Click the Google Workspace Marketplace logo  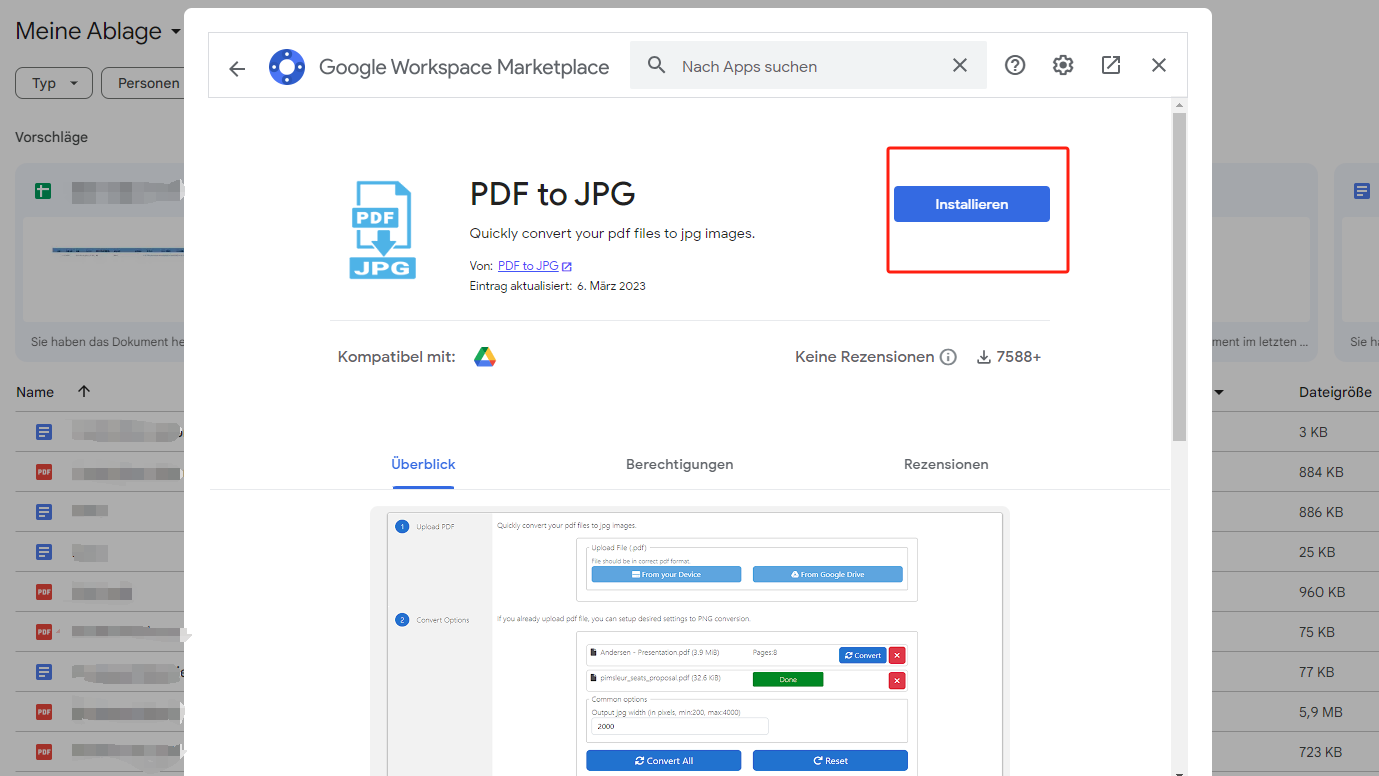coord(286,67)
